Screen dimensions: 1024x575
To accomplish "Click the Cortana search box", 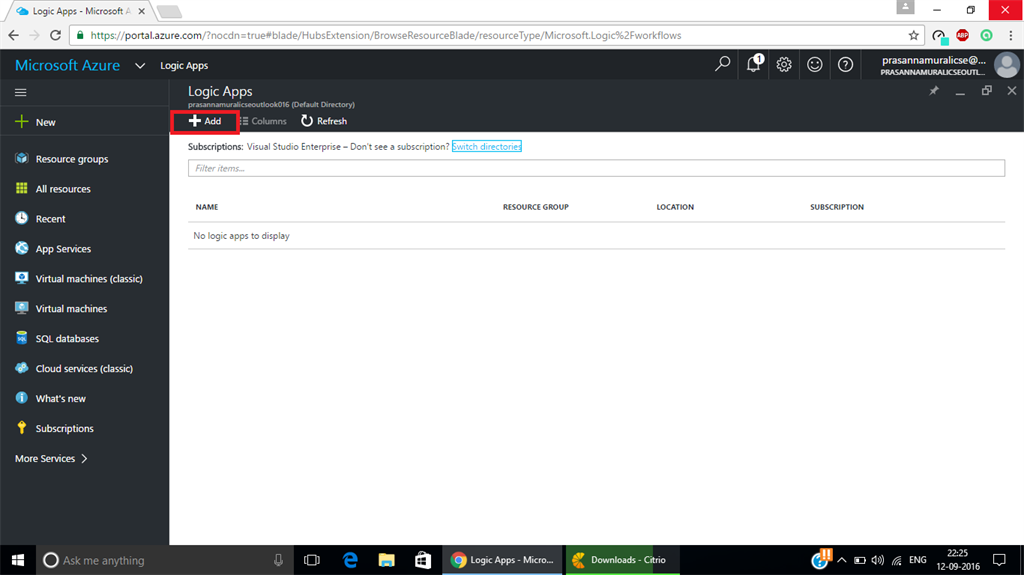I will (x=165, y=560).
